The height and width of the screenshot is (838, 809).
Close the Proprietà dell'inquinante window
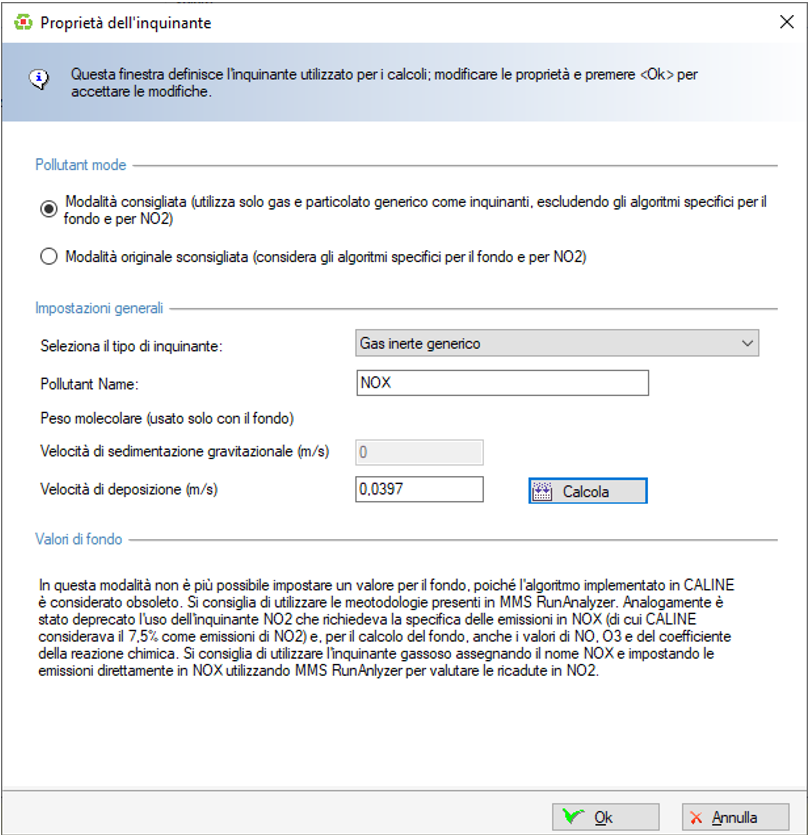(785, 22)
